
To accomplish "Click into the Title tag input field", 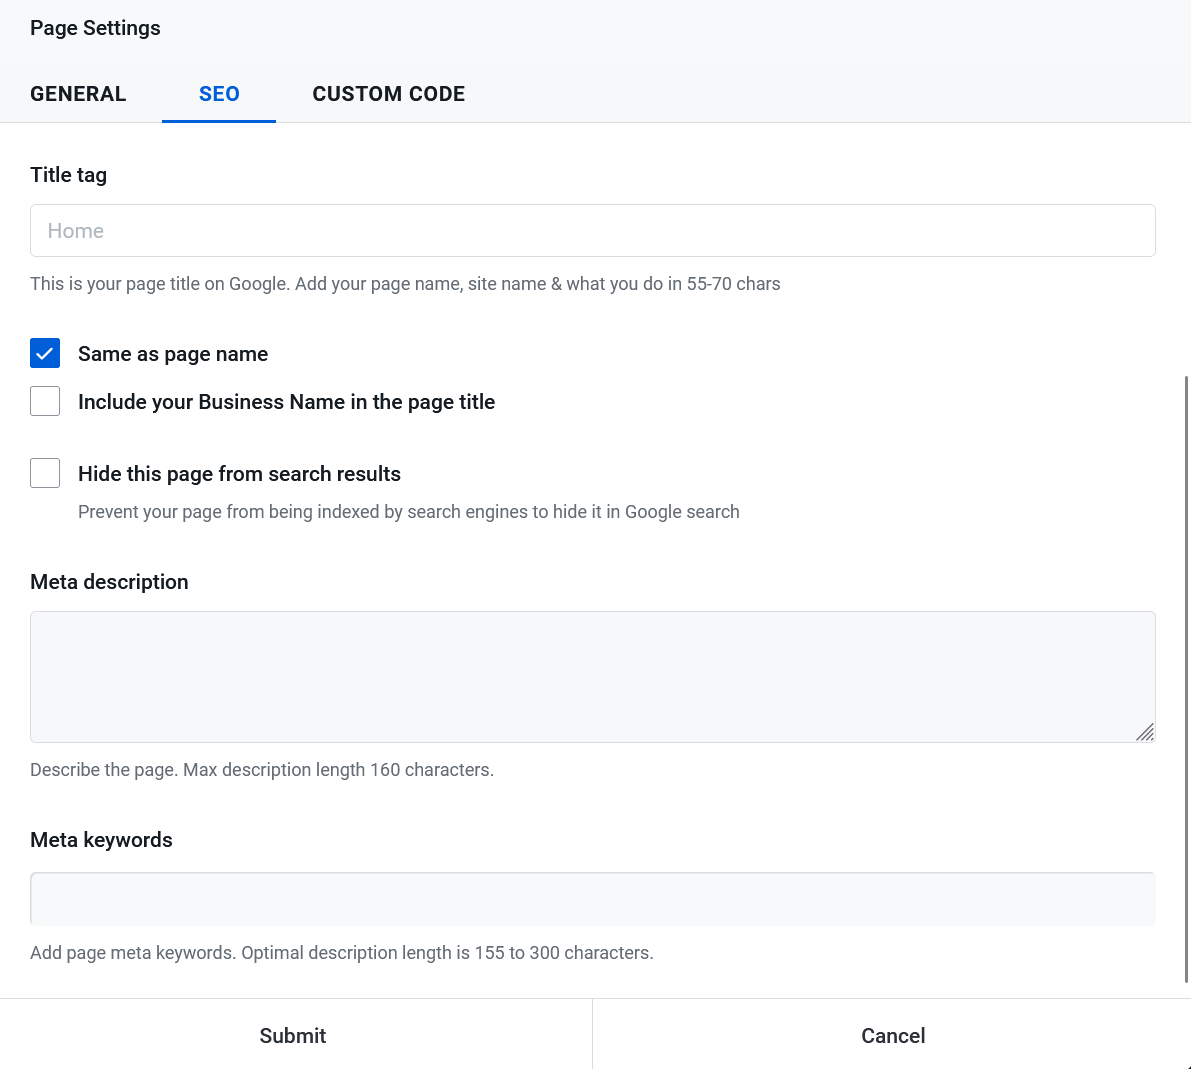I will pyautogui.click(x=592, y=231).
